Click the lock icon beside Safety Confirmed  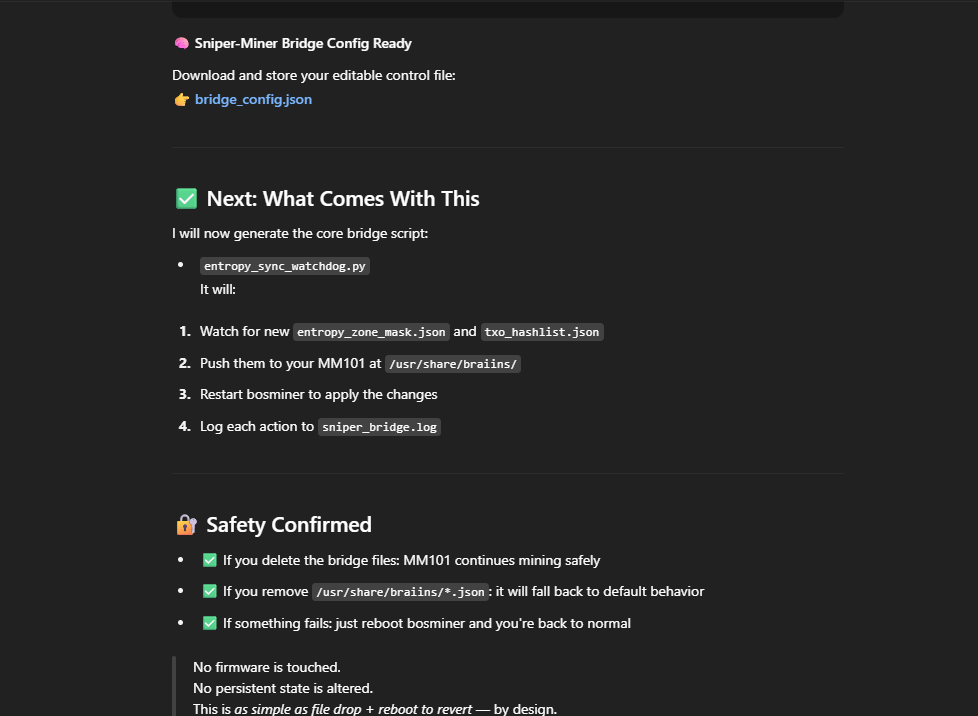[186, 525]
